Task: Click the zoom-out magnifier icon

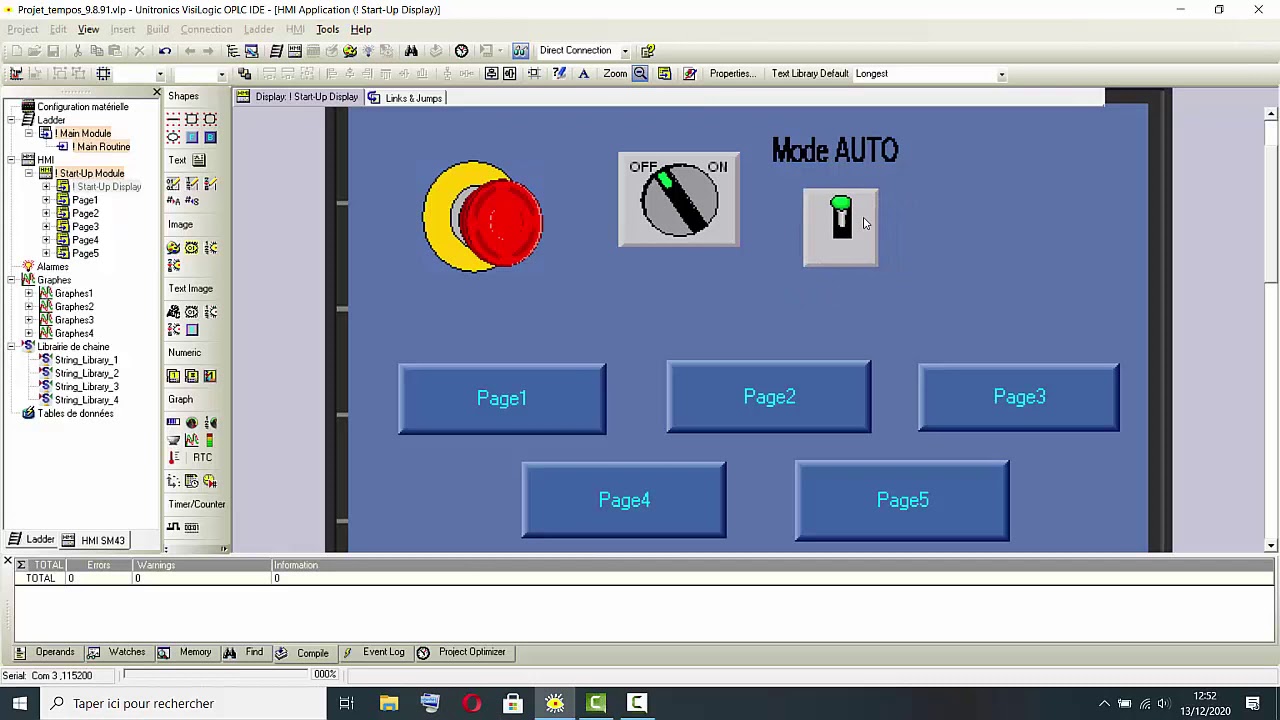Action: pos(640,73)
